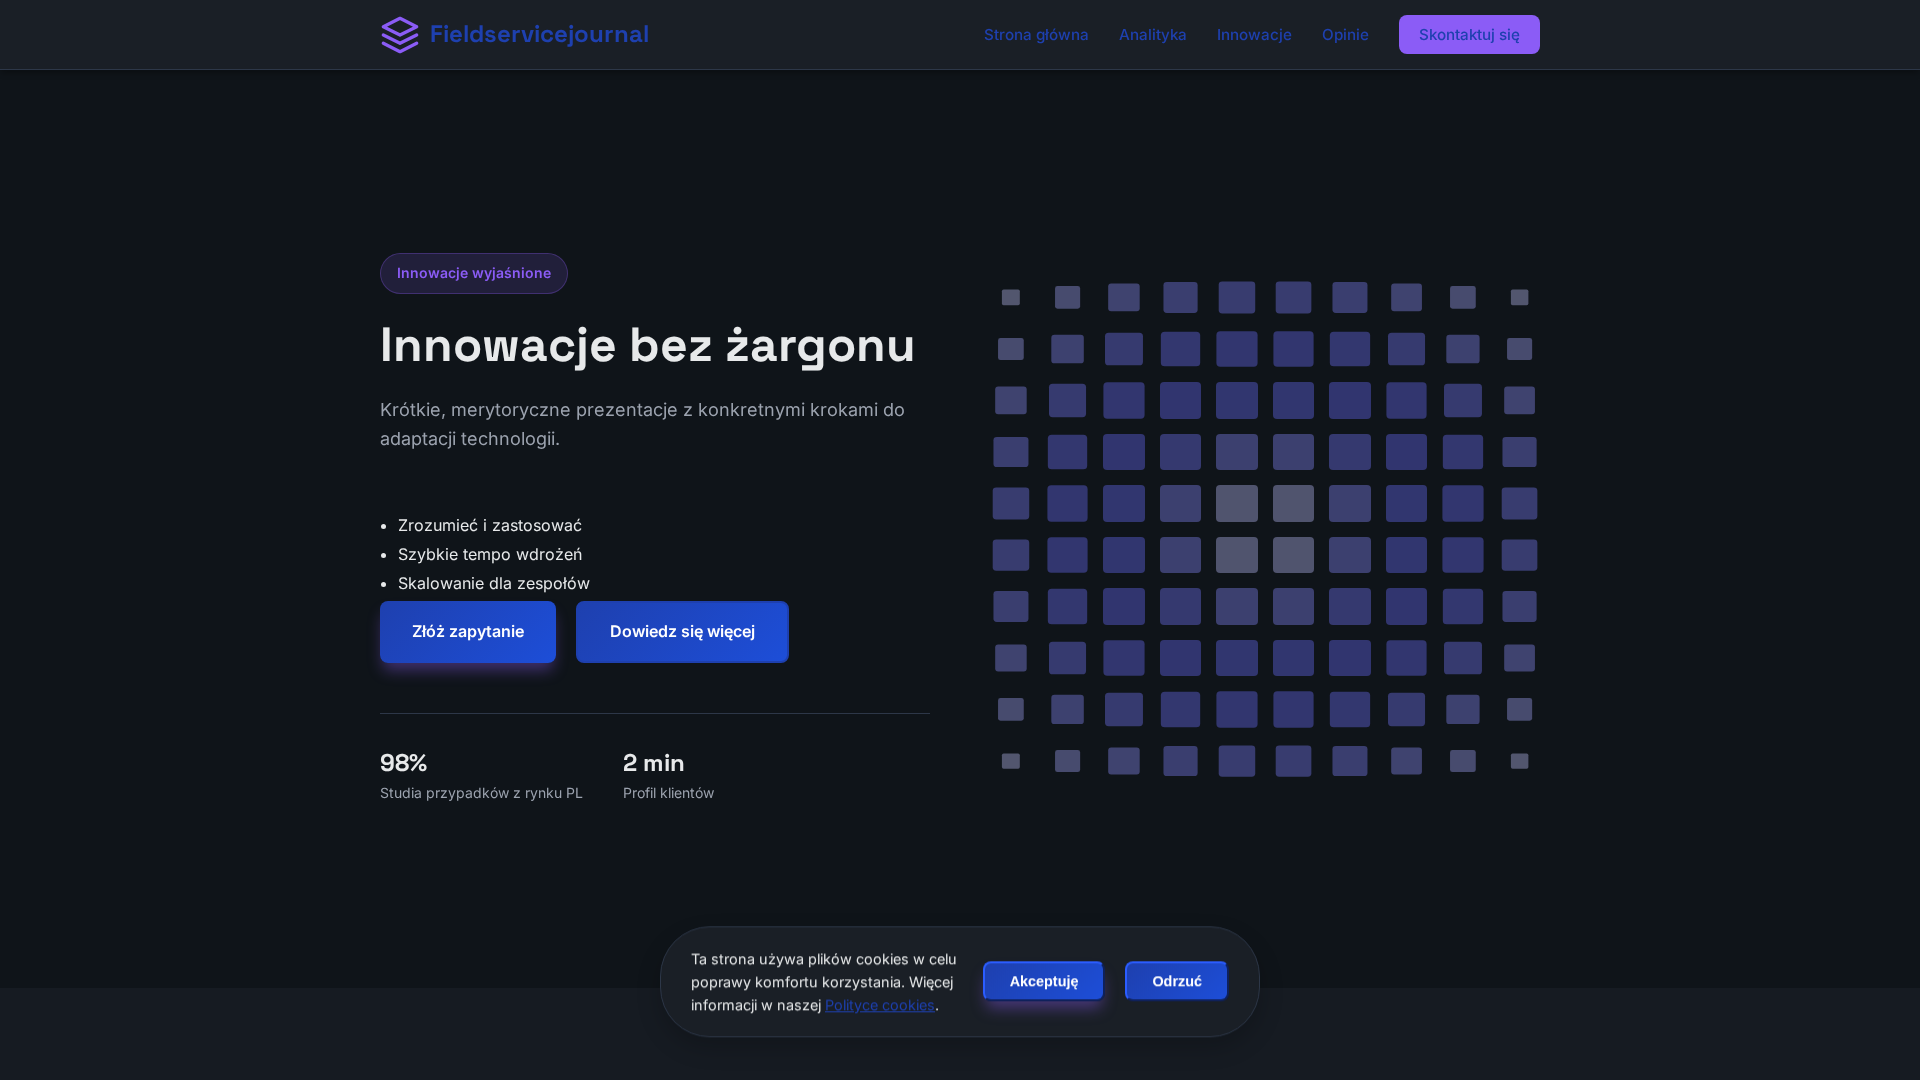The height and width of the screenshot is (1080, 1920).
Task: Click the Studia przypadków z rynku PL label
Action: coord(481,793)
